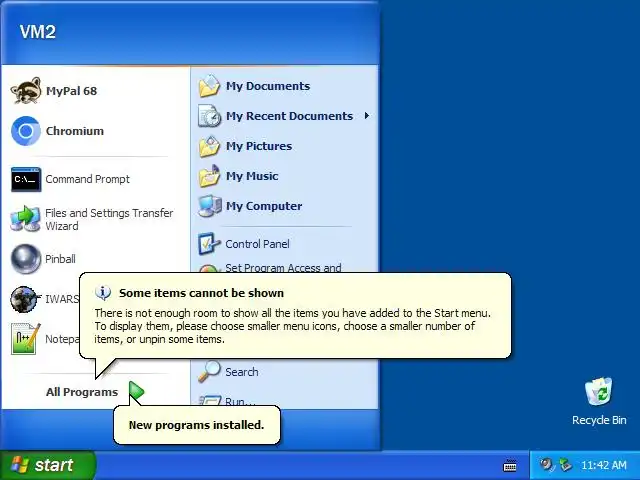This screenshot has width=640, height=480.
Task: Open the IWARS soldier icon
Action: (x=26, y=299)
